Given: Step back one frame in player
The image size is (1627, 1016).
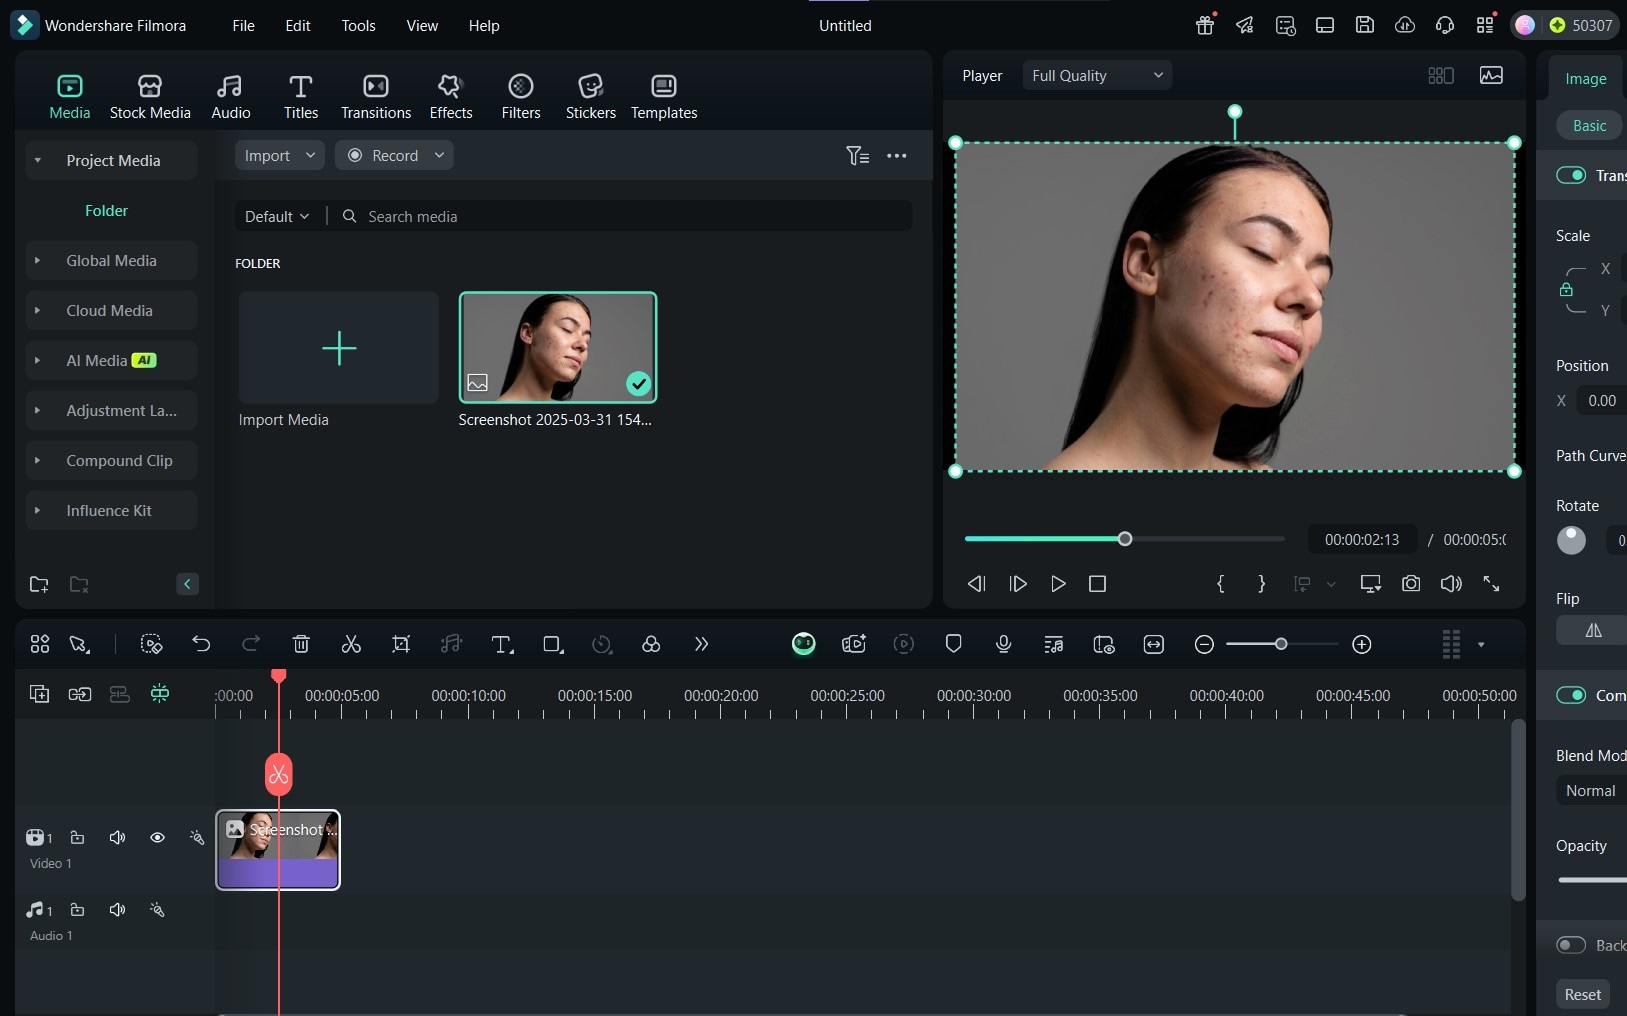Looking at the screenshot, I should click(977, 584).
